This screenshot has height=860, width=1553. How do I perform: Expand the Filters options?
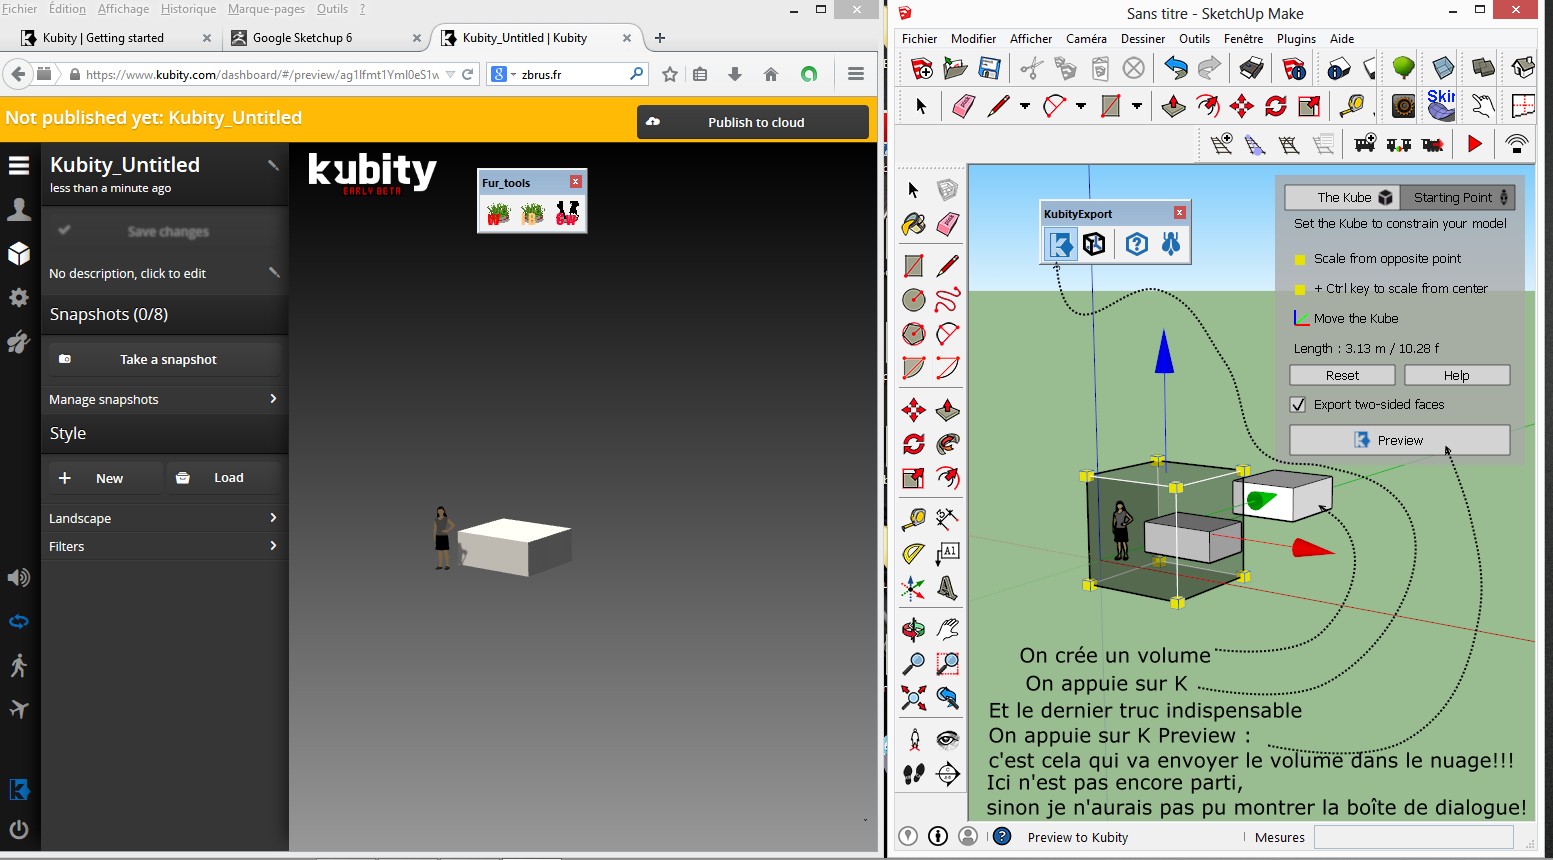click(x=165, y=546)
